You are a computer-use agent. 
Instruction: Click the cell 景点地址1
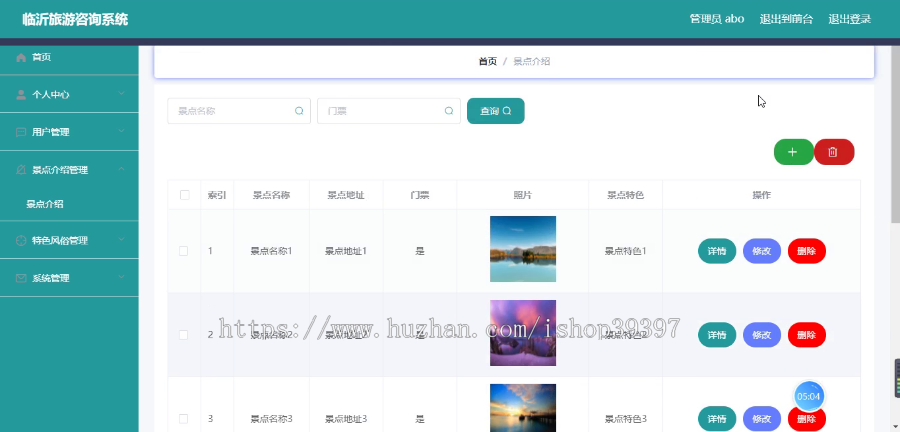click(x=346, y=251)
